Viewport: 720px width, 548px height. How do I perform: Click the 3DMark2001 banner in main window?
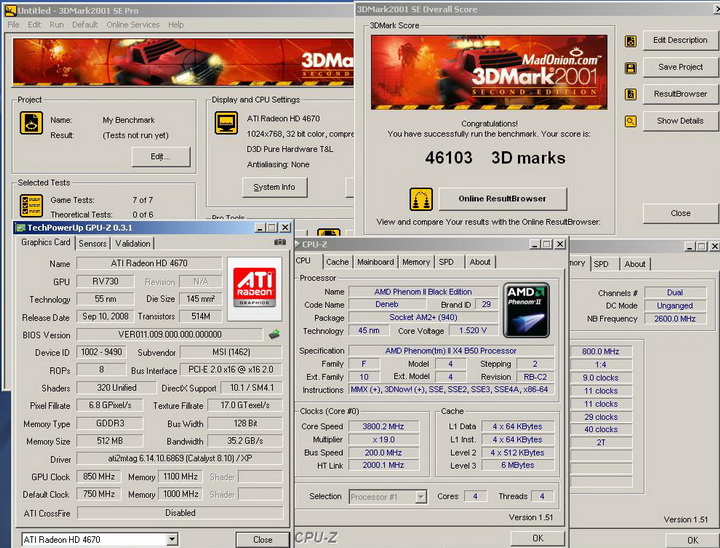(183, 62)
